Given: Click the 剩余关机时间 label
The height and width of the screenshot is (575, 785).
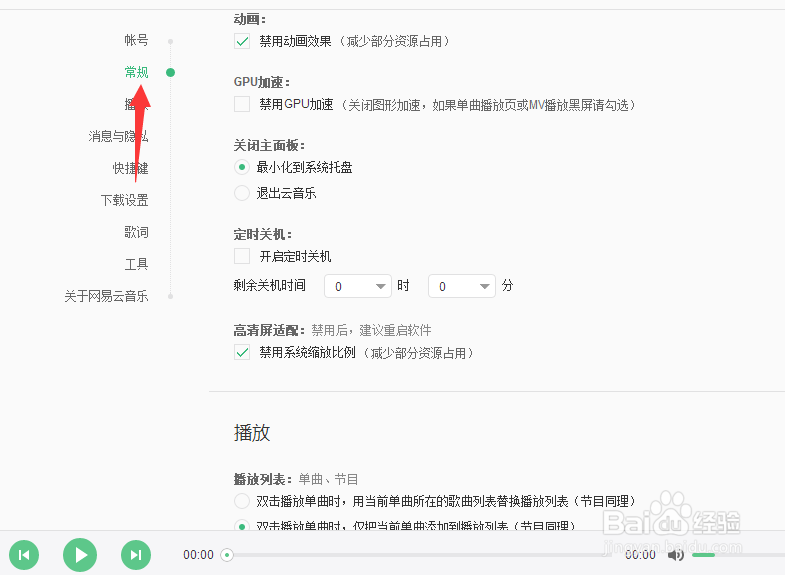Looking at the screenshot, I should [x=269, y=285].
